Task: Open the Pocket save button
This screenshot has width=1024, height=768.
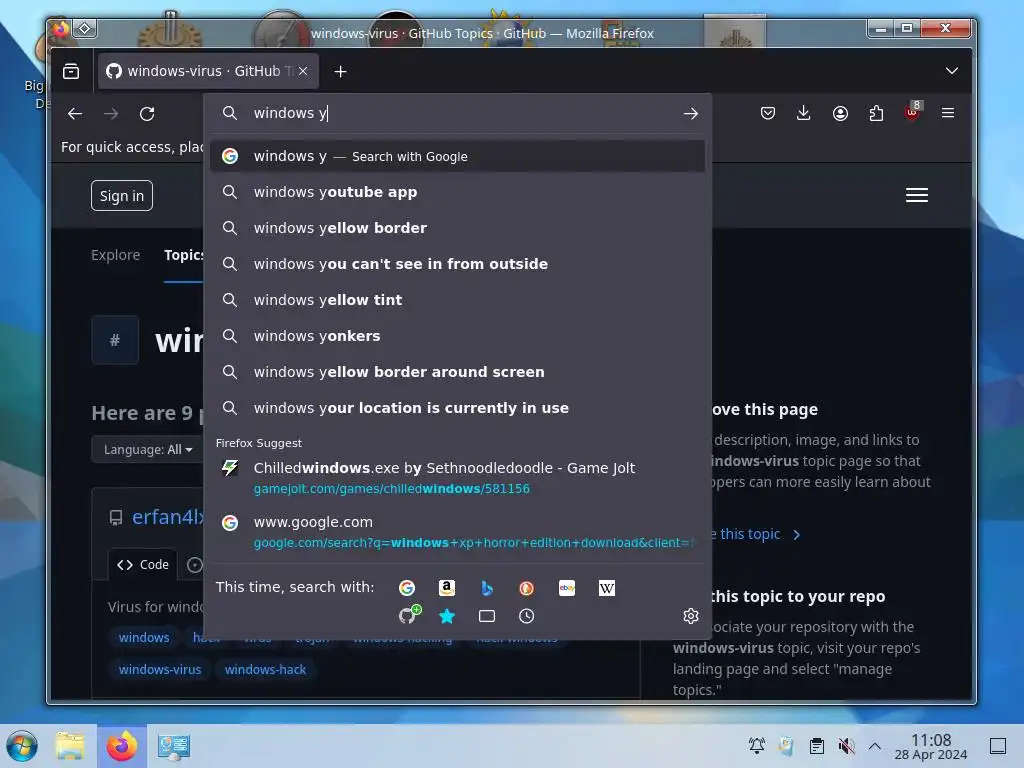Action: click(768, 113)
